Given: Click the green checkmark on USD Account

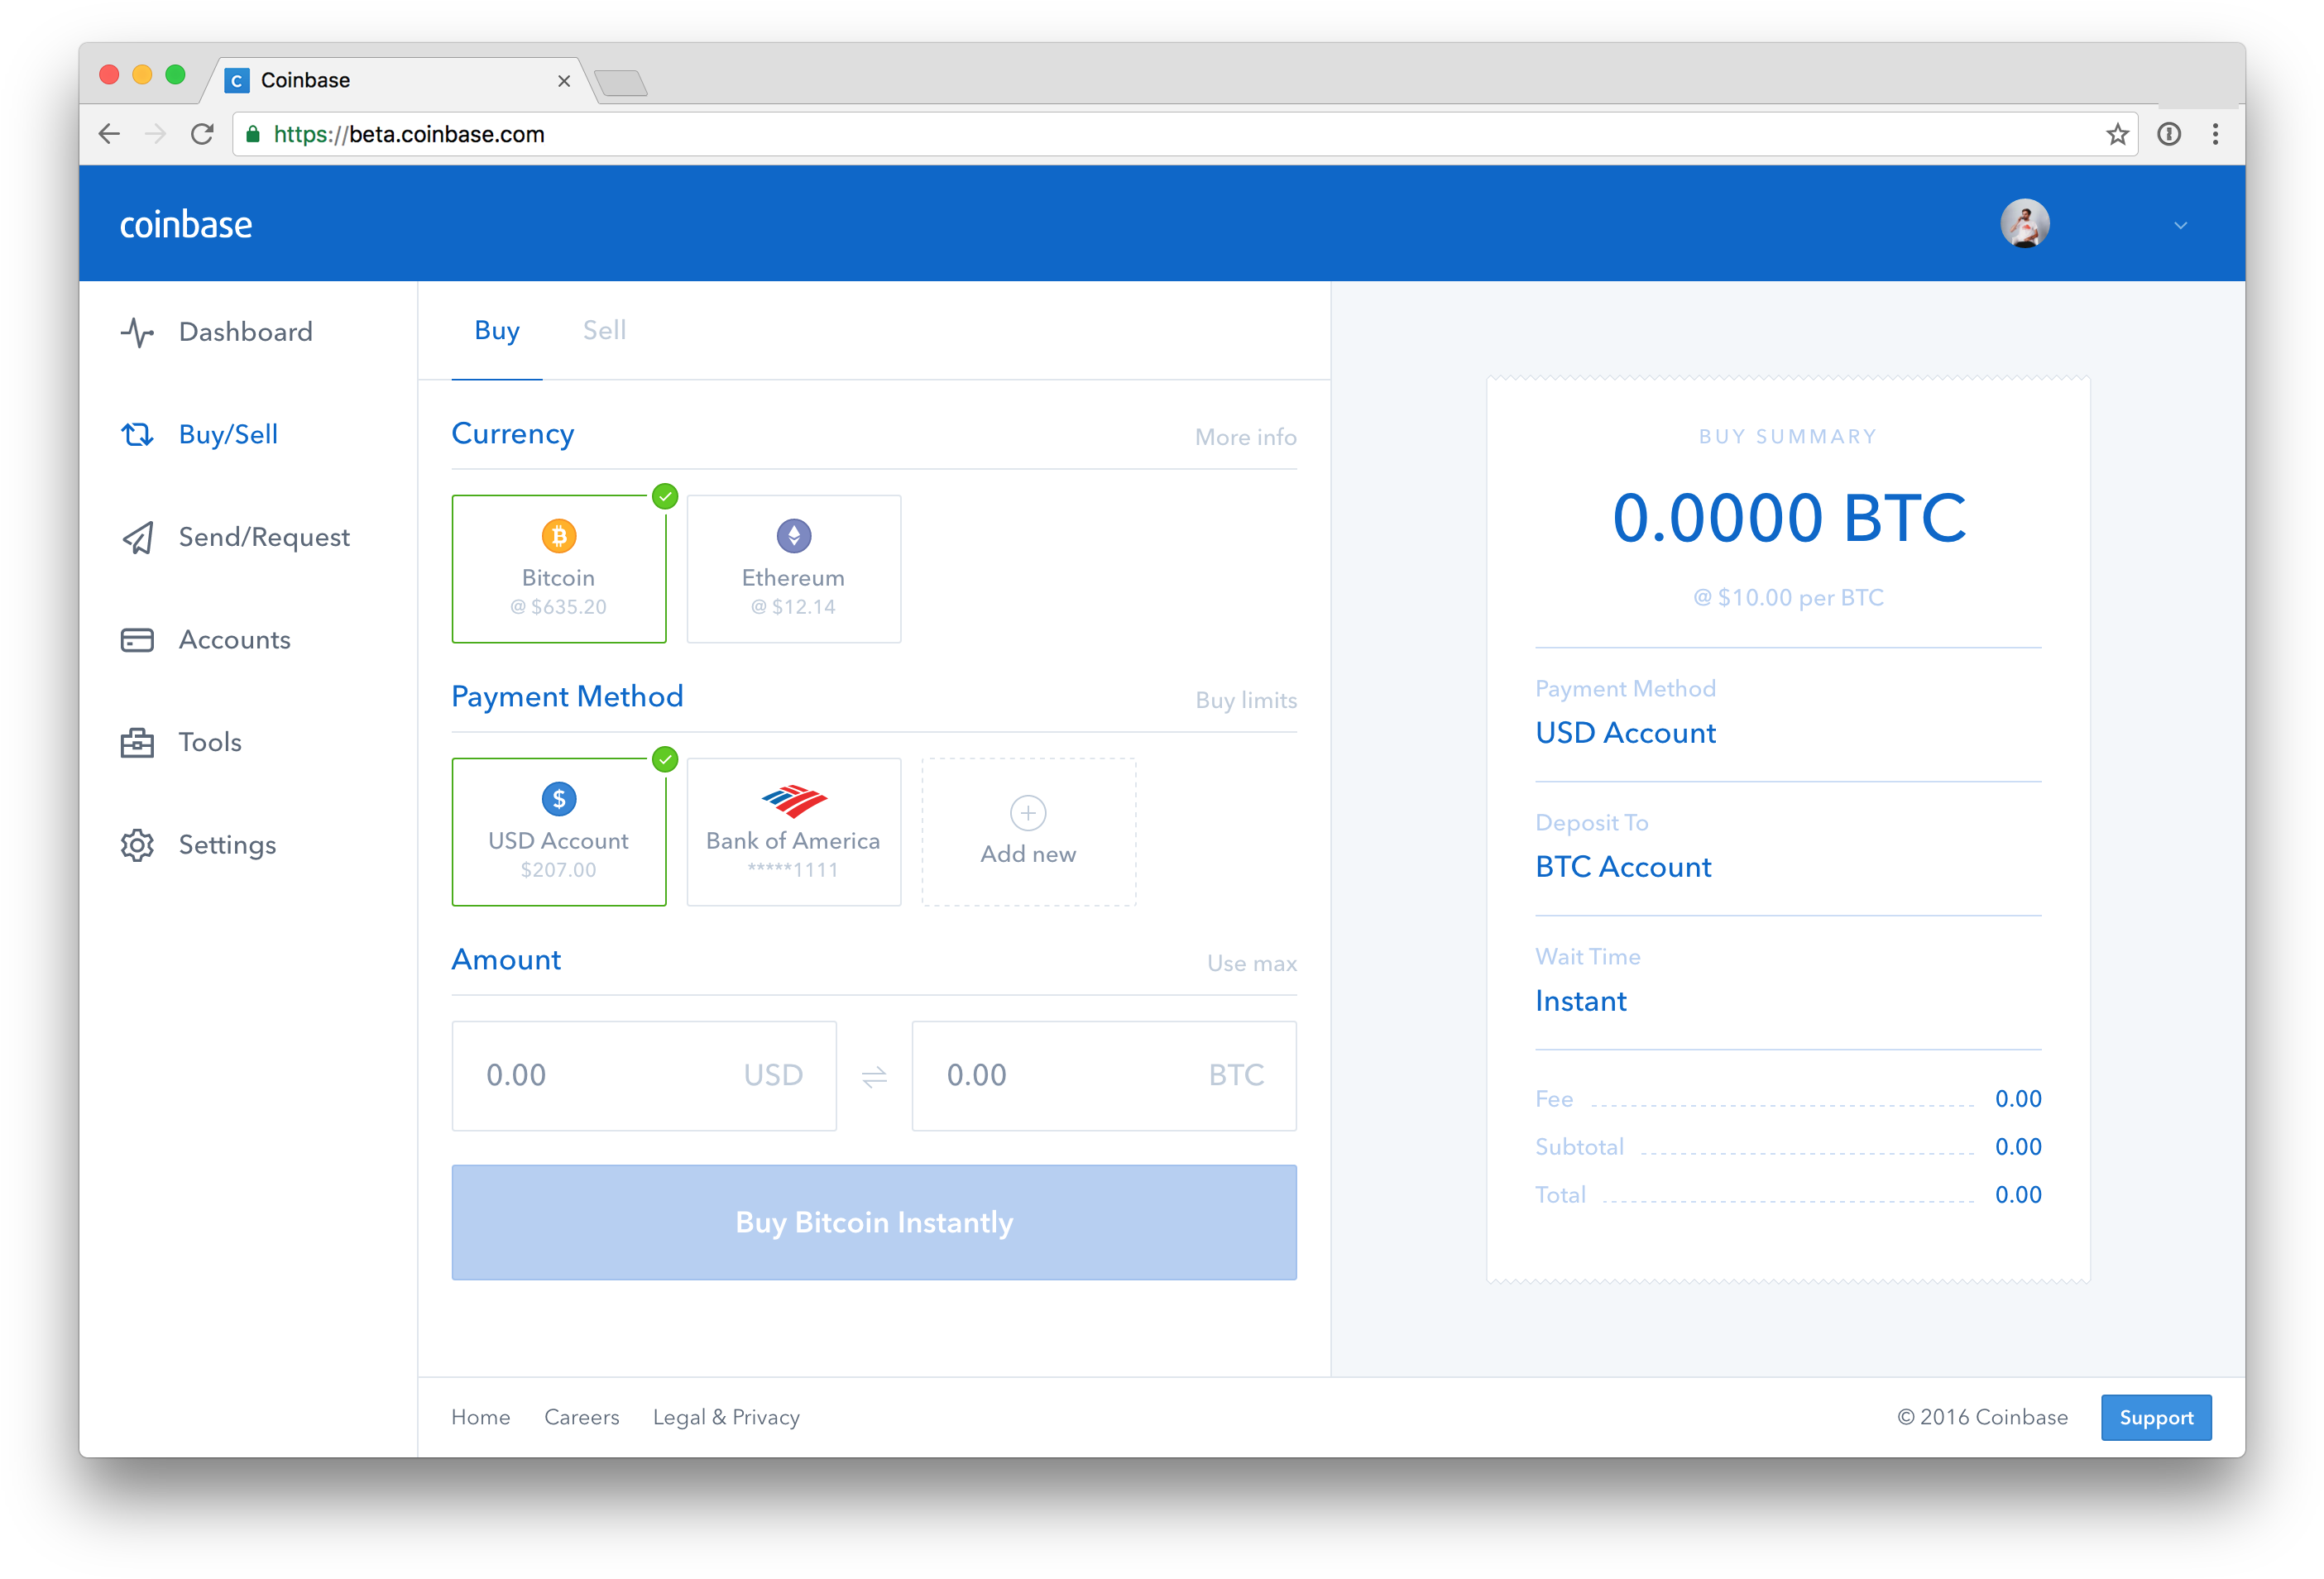Looking at the screenshot, I should point(665,760).
